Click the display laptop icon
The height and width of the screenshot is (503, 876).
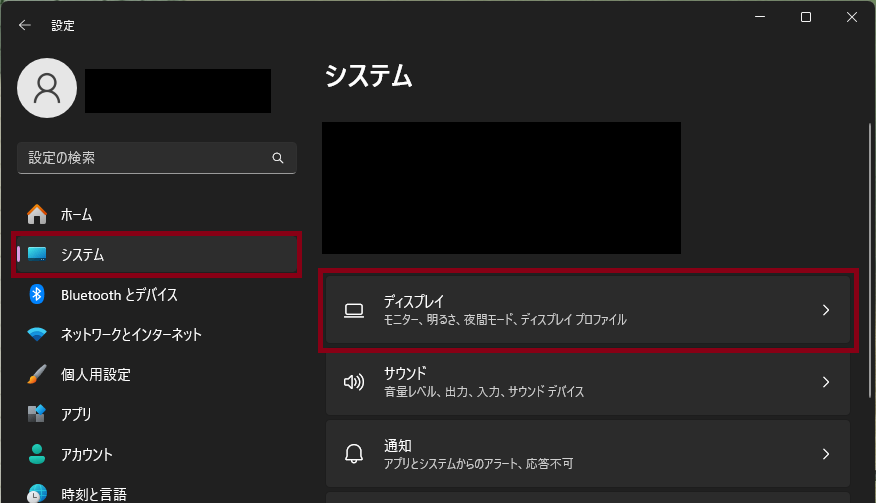[x=353, y=310]
